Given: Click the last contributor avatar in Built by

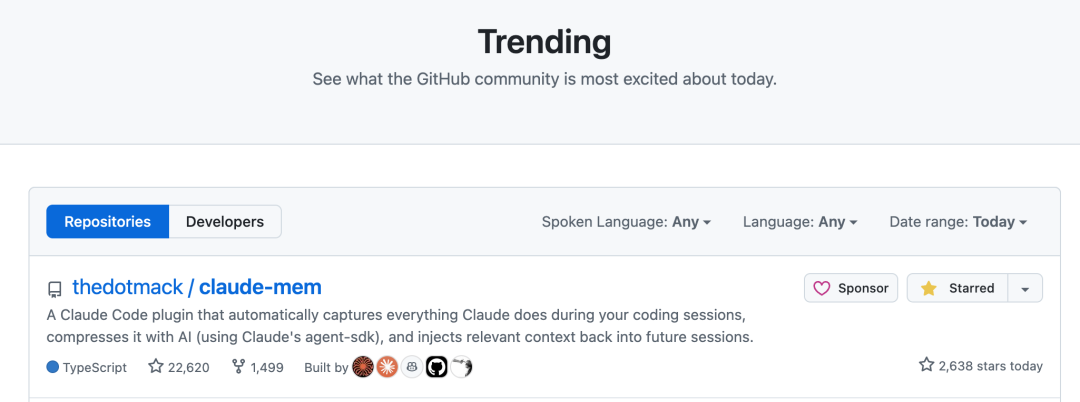Looking at the screenshot, I should pyautogui.click(x=461, y=367).
